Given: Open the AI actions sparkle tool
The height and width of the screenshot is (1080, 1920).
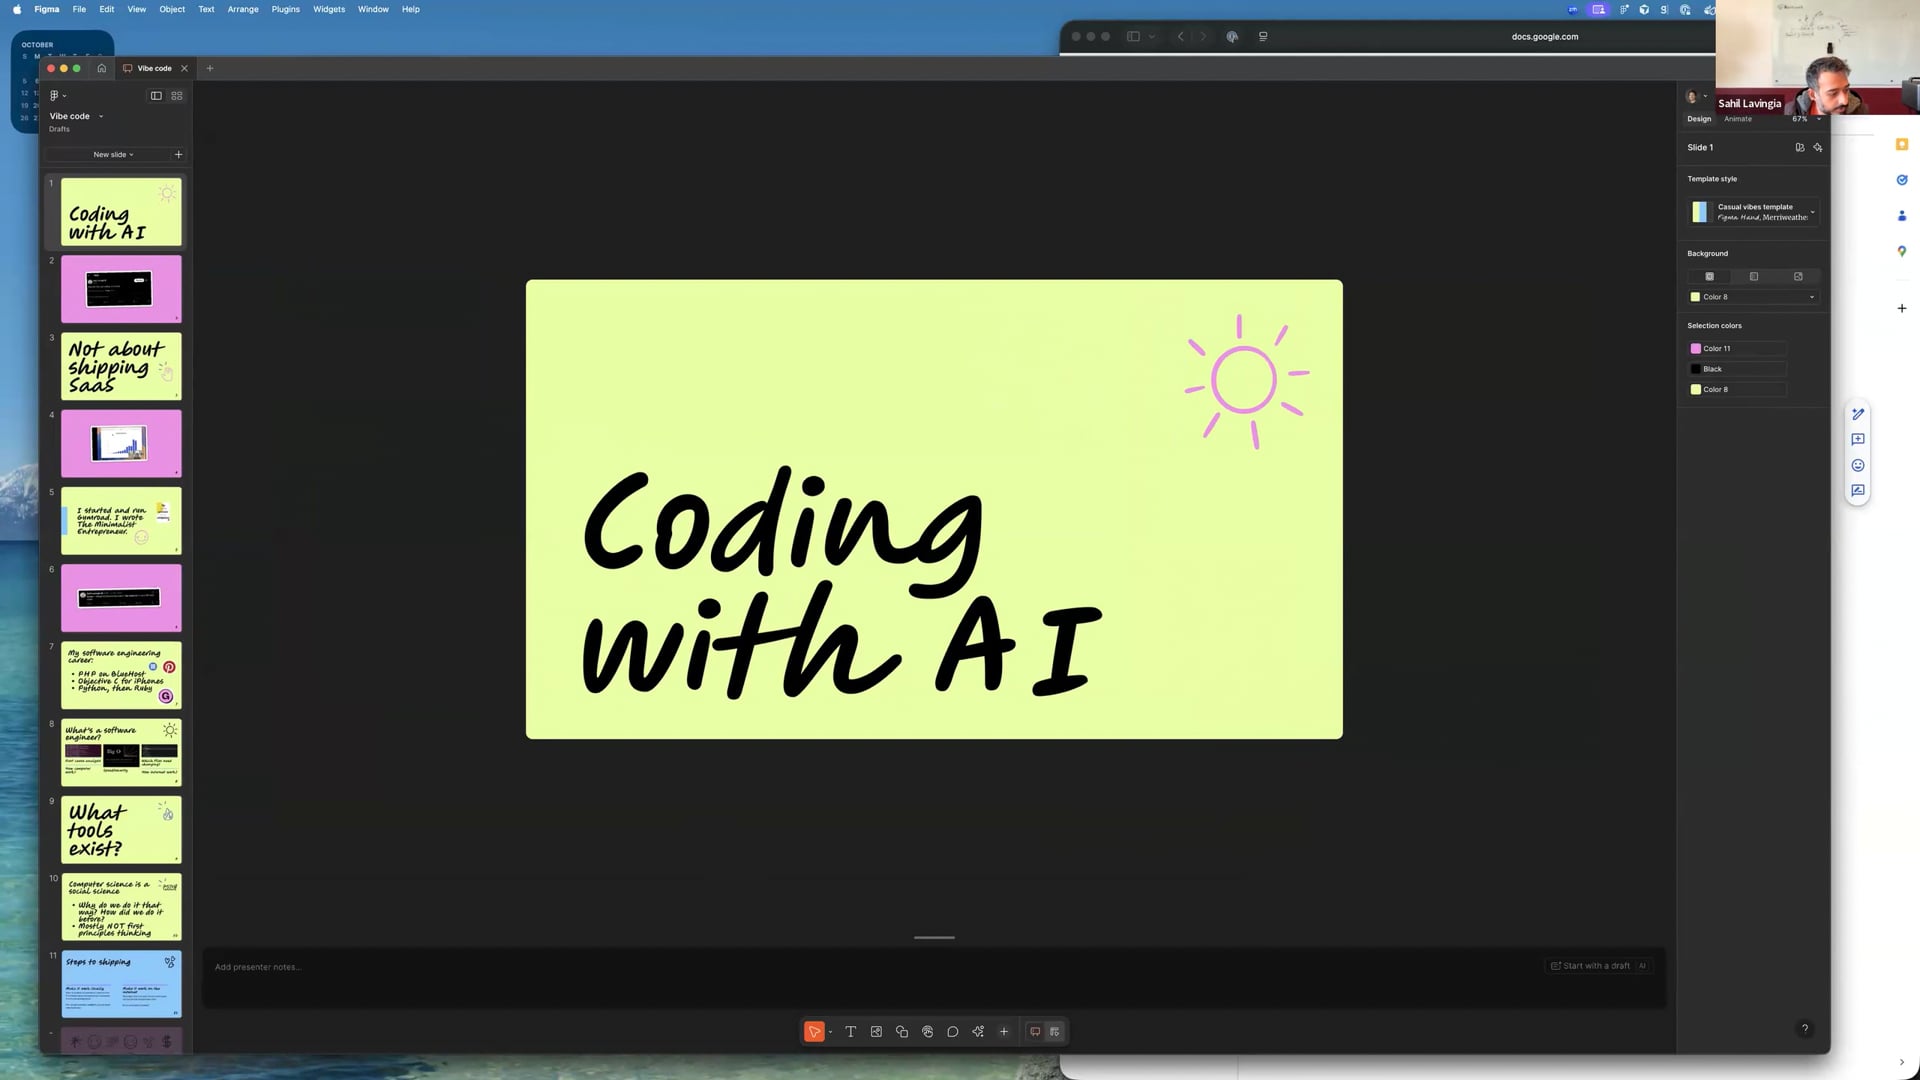Looking at the screenshot, I should tap(978, 1031).
